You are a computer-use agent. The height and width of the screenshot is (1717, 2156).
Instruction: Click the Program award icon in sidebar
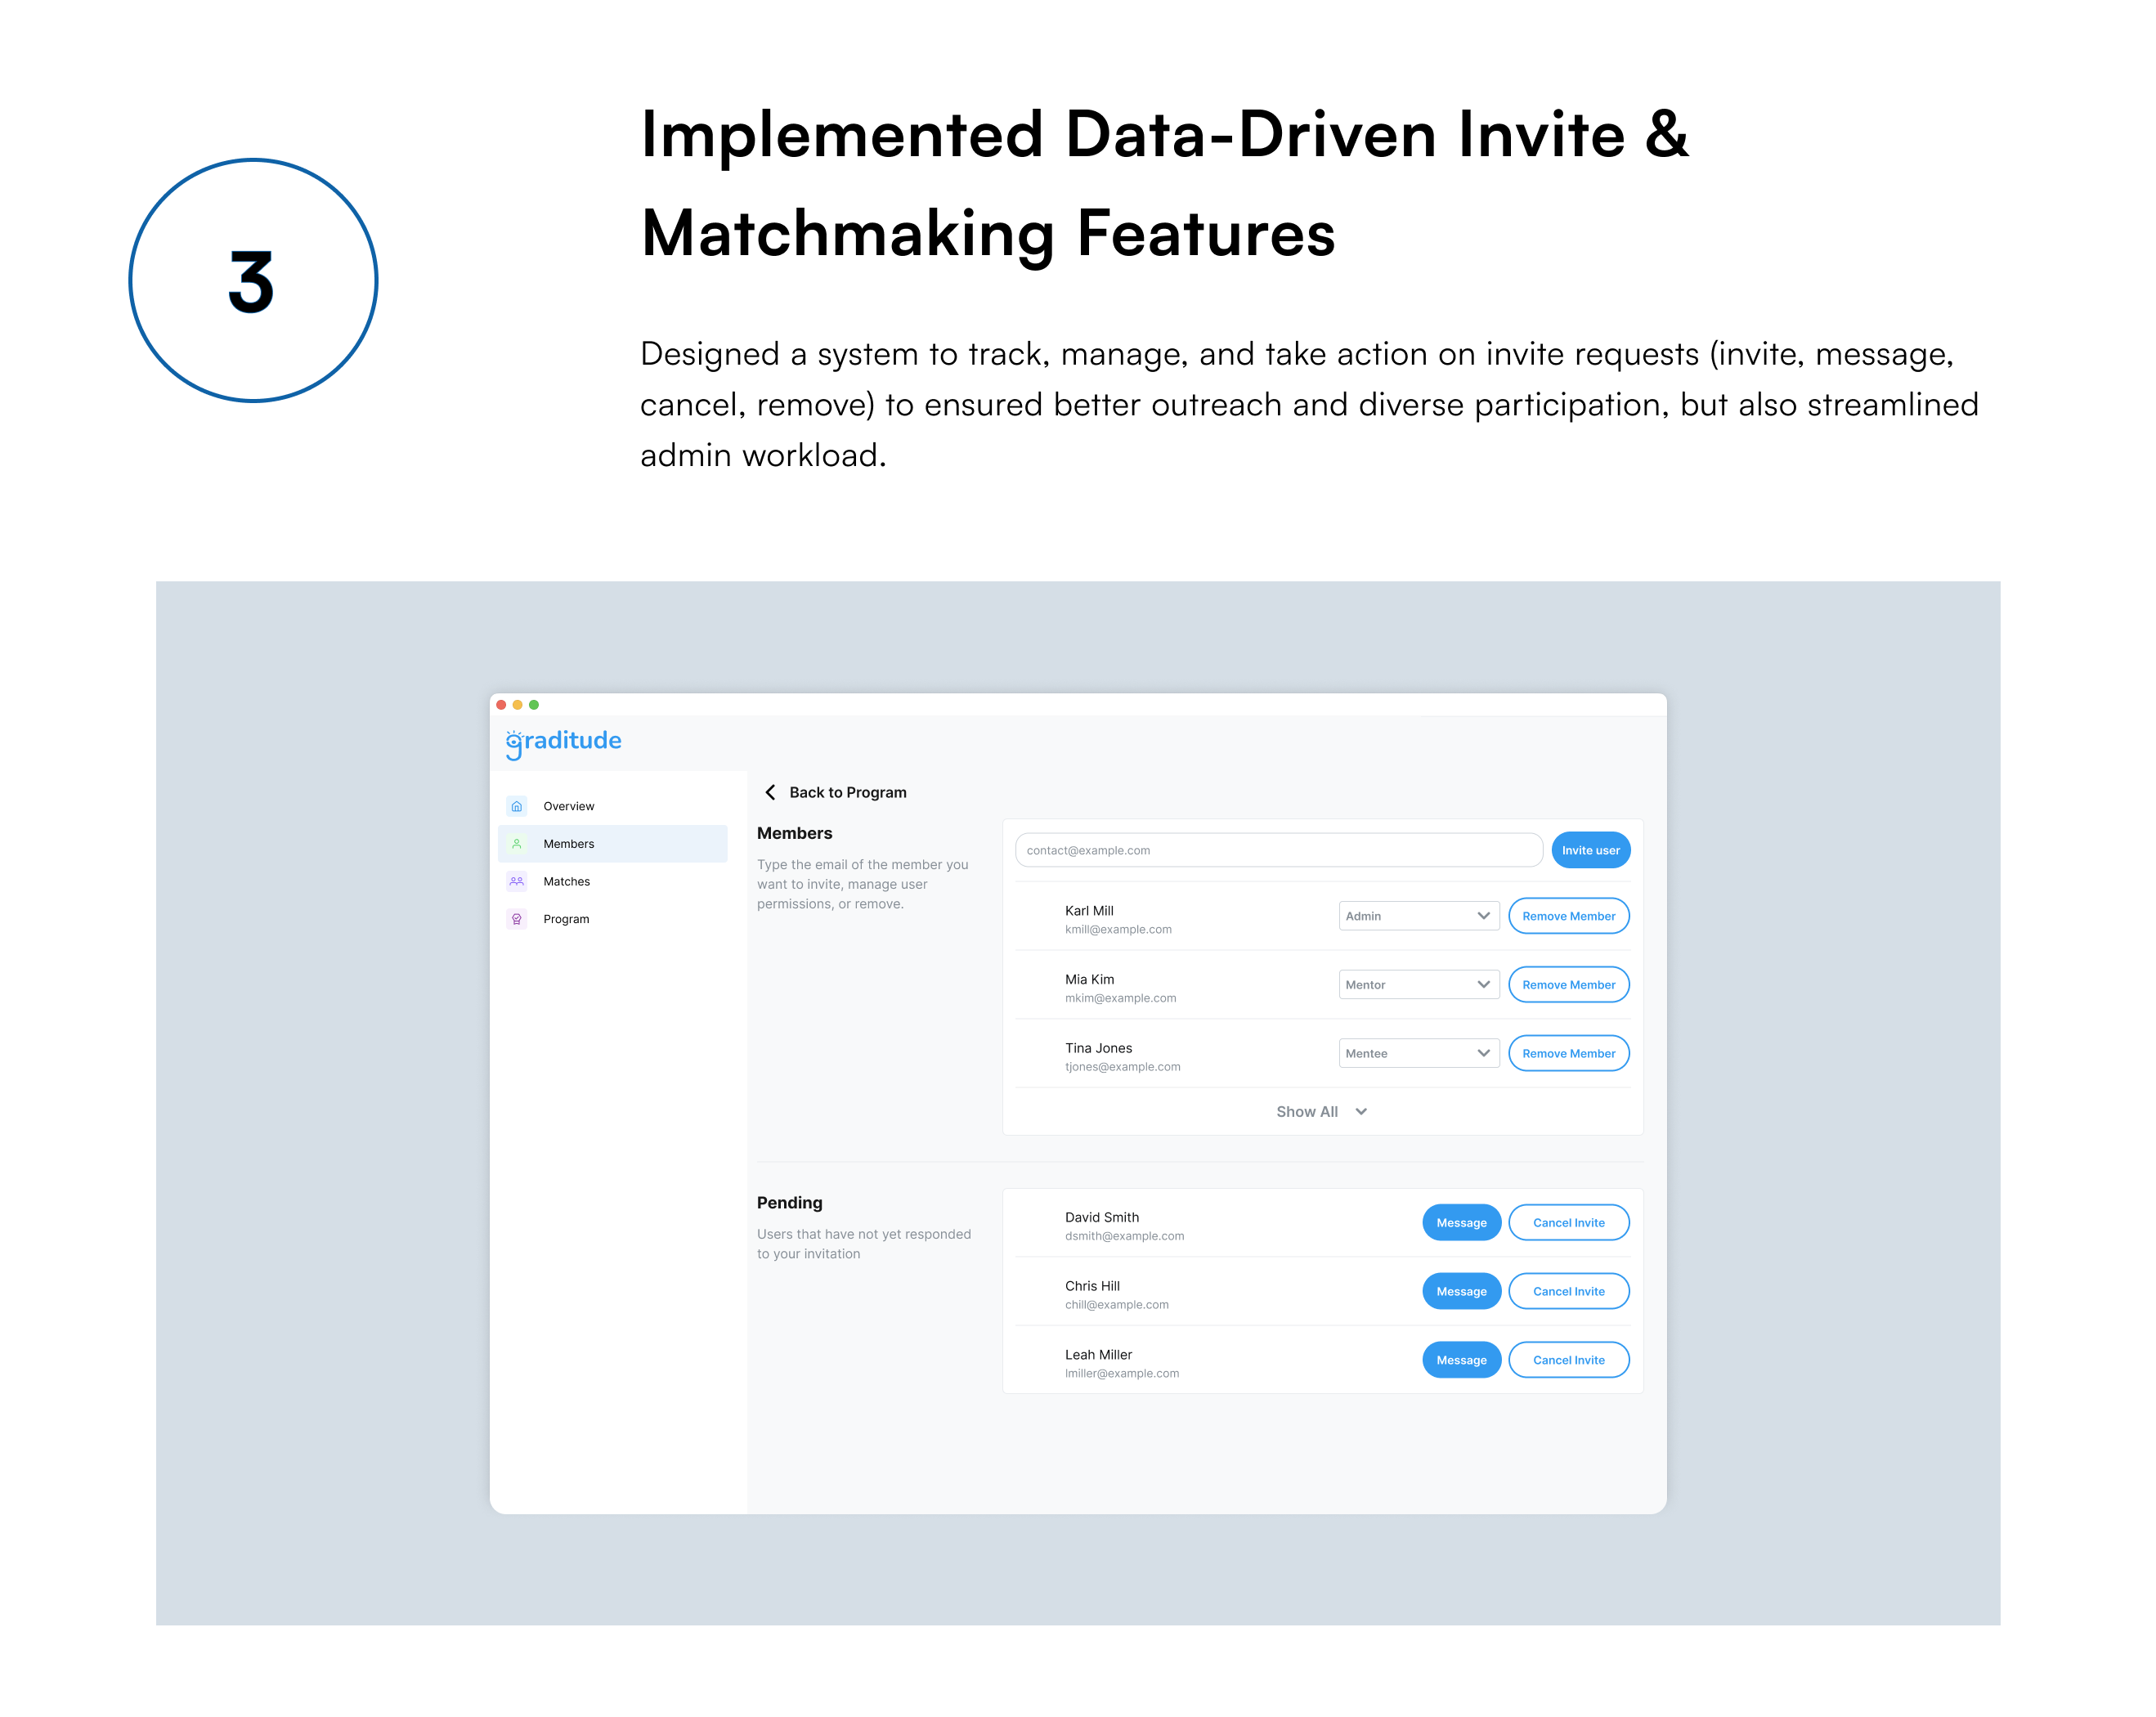[x=516, y=919]
